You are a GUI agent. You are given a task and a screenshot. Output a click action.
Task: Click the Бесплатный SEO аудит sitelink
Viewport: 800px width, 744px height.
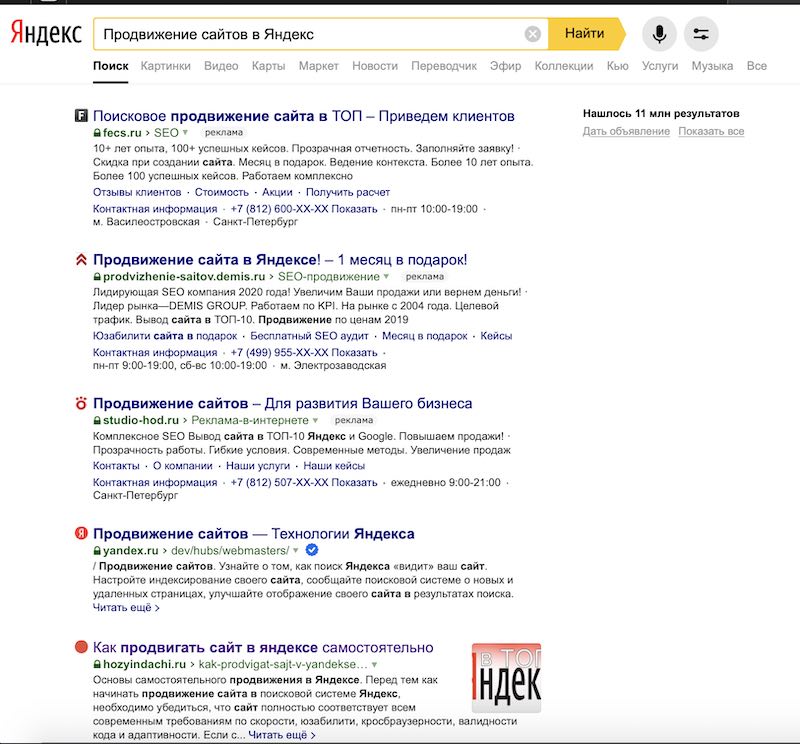[x=309, y=336]
